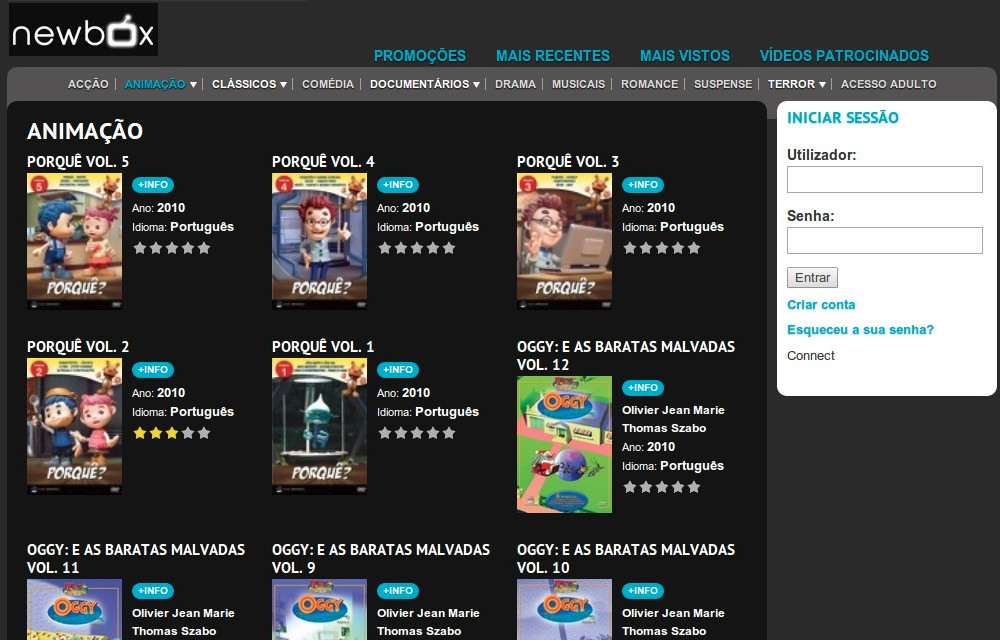Show +INFO for Porquê Vol. 5
This screenshot has height=640, width=1000.
(153, 185)
